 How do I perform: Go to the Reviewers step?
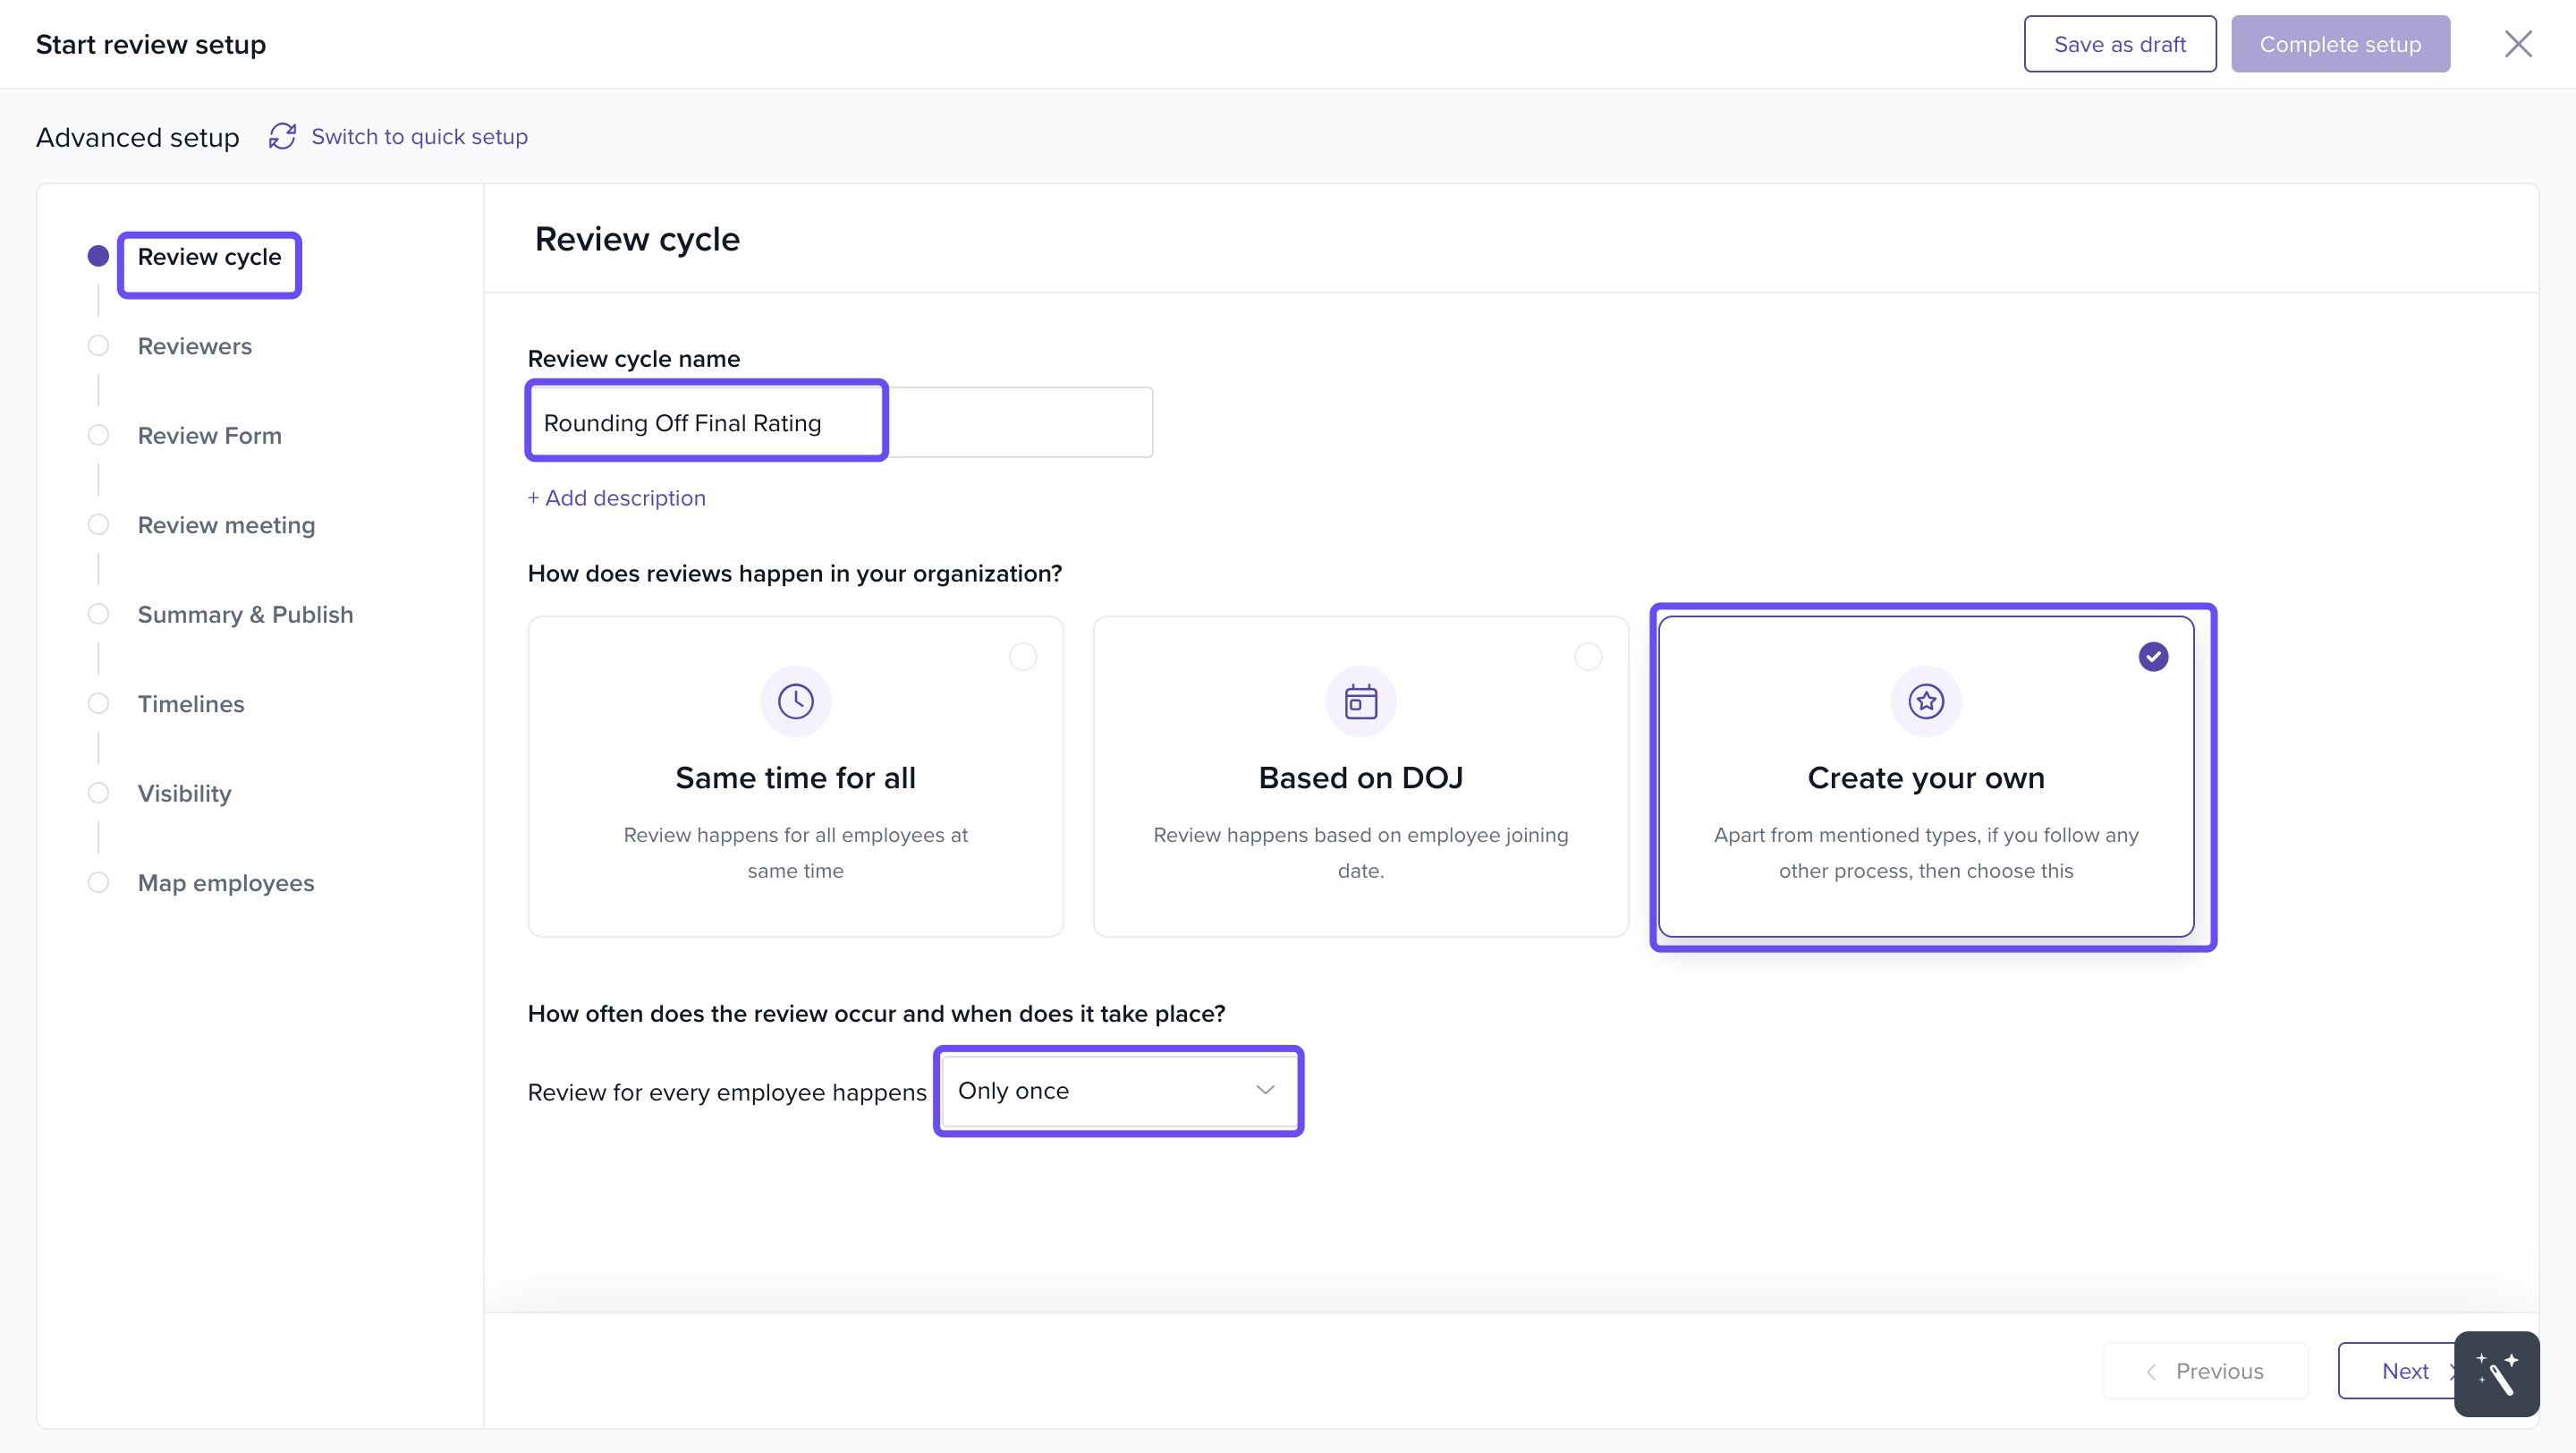click(x=194, y=346)
